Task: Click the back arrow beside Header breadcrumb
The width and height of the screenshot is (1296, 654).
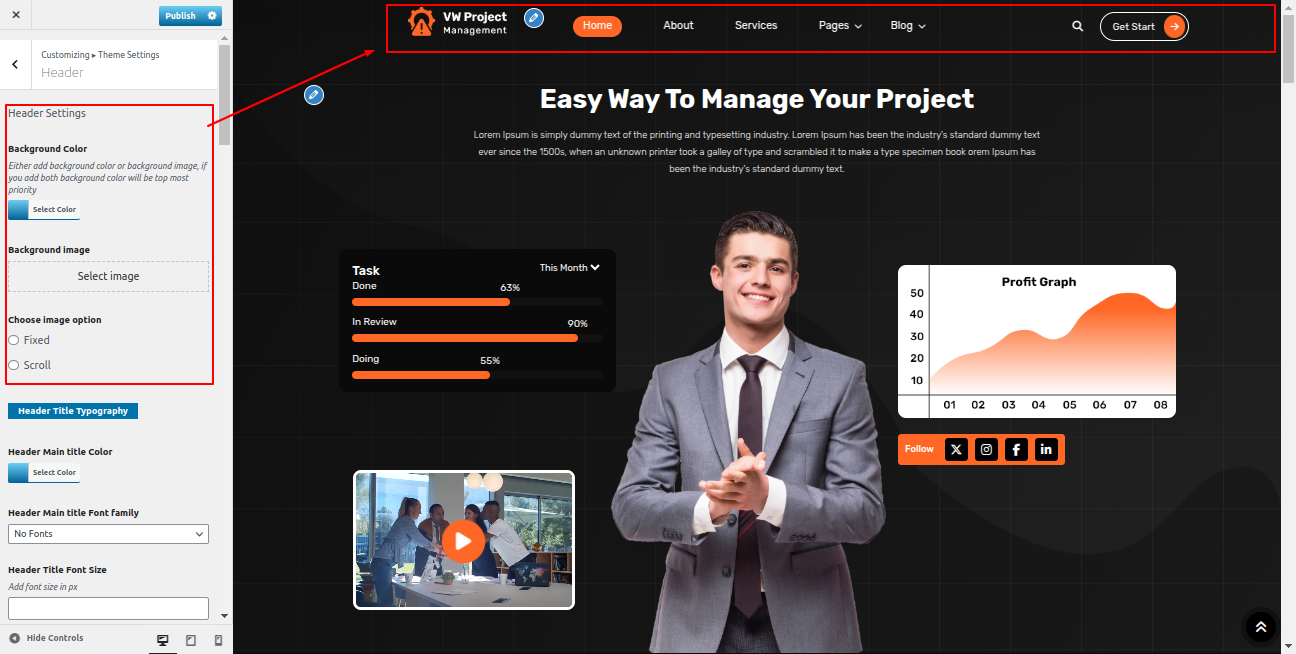Action: coord(15,64)
